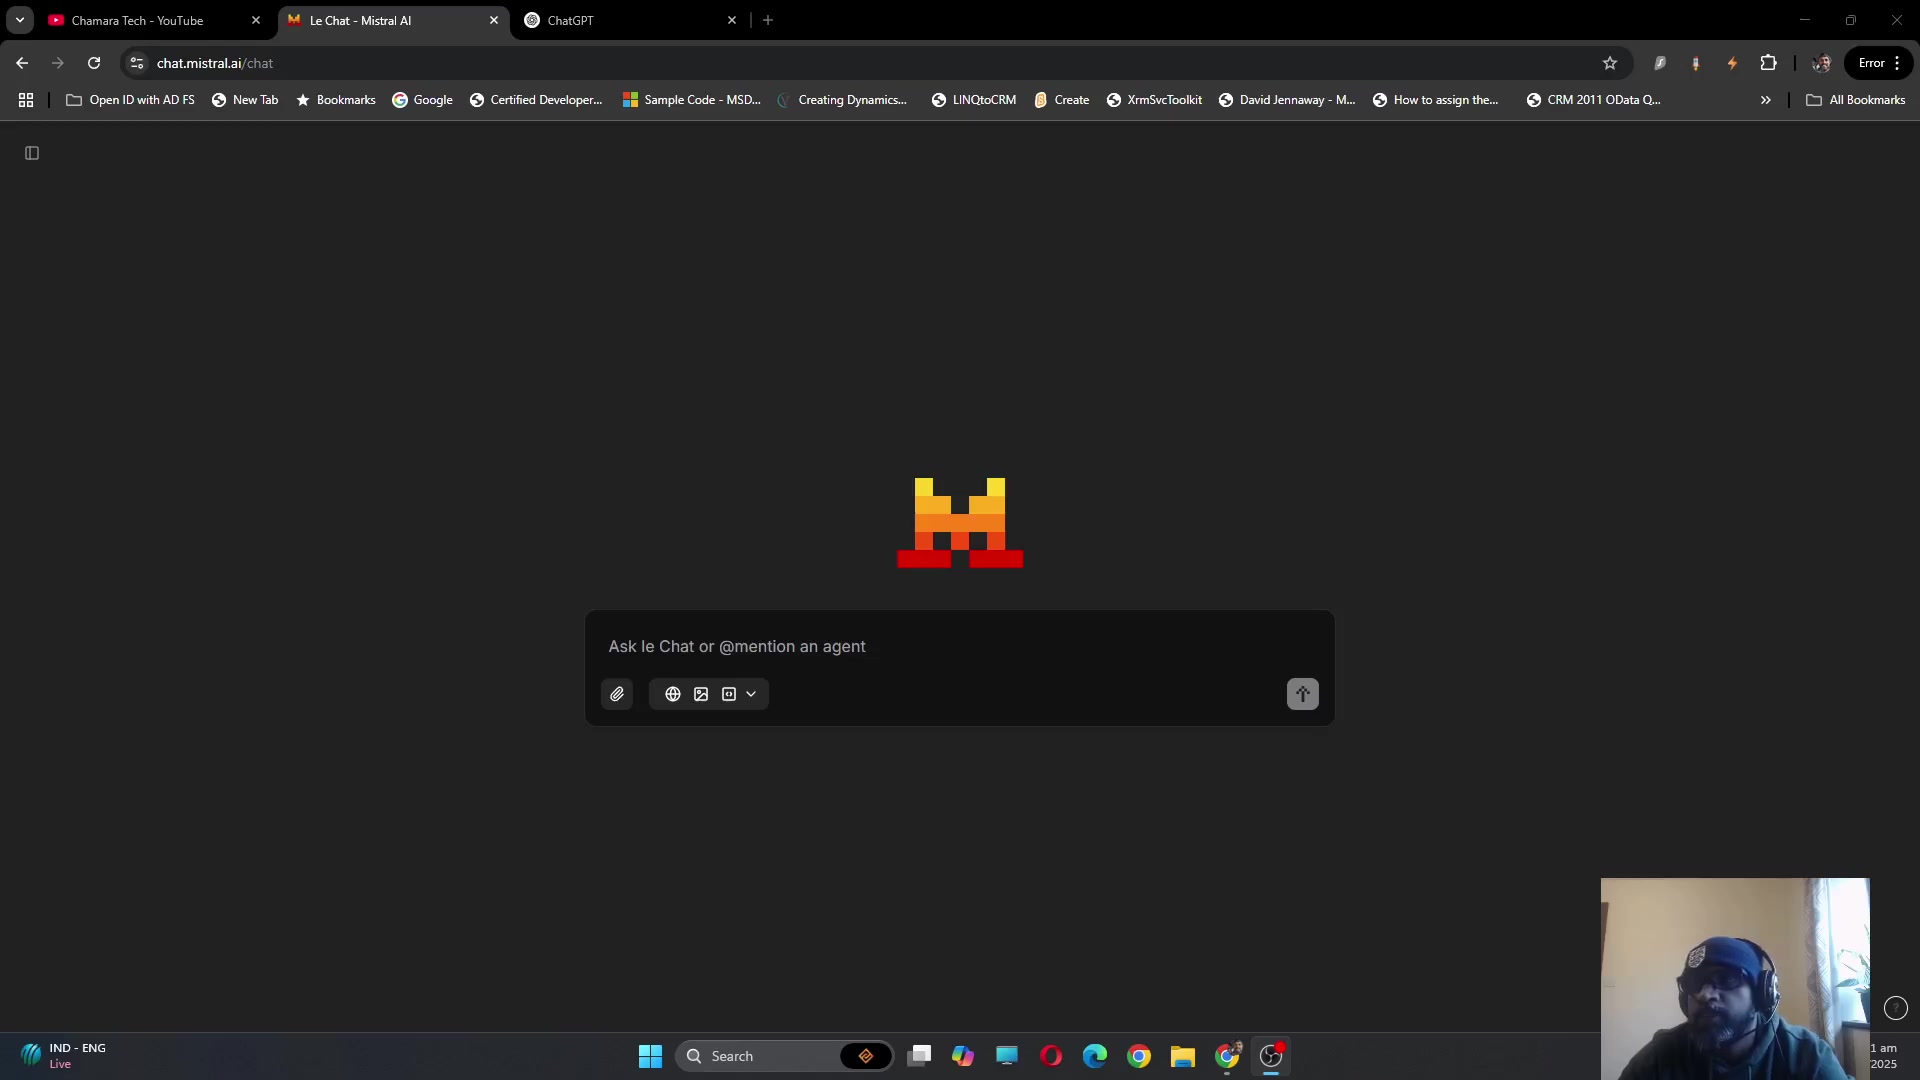The width and height of the screenshot is (1920, 1080).
Task: Attach a file with the paperclip icon
Action: [617, 694]
